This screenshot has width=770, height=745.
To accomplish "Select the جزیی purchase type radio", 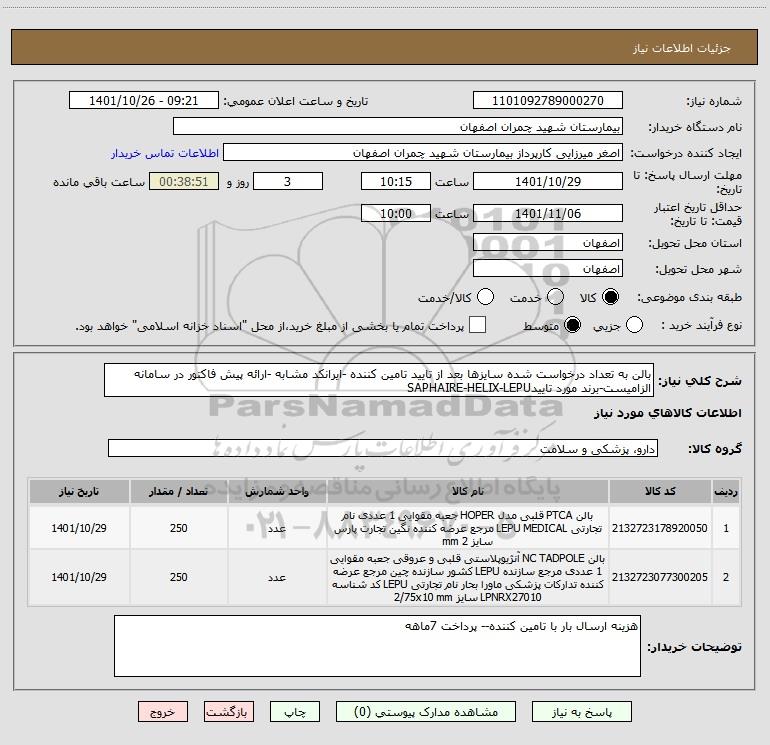I will click(x=634, y=325).
